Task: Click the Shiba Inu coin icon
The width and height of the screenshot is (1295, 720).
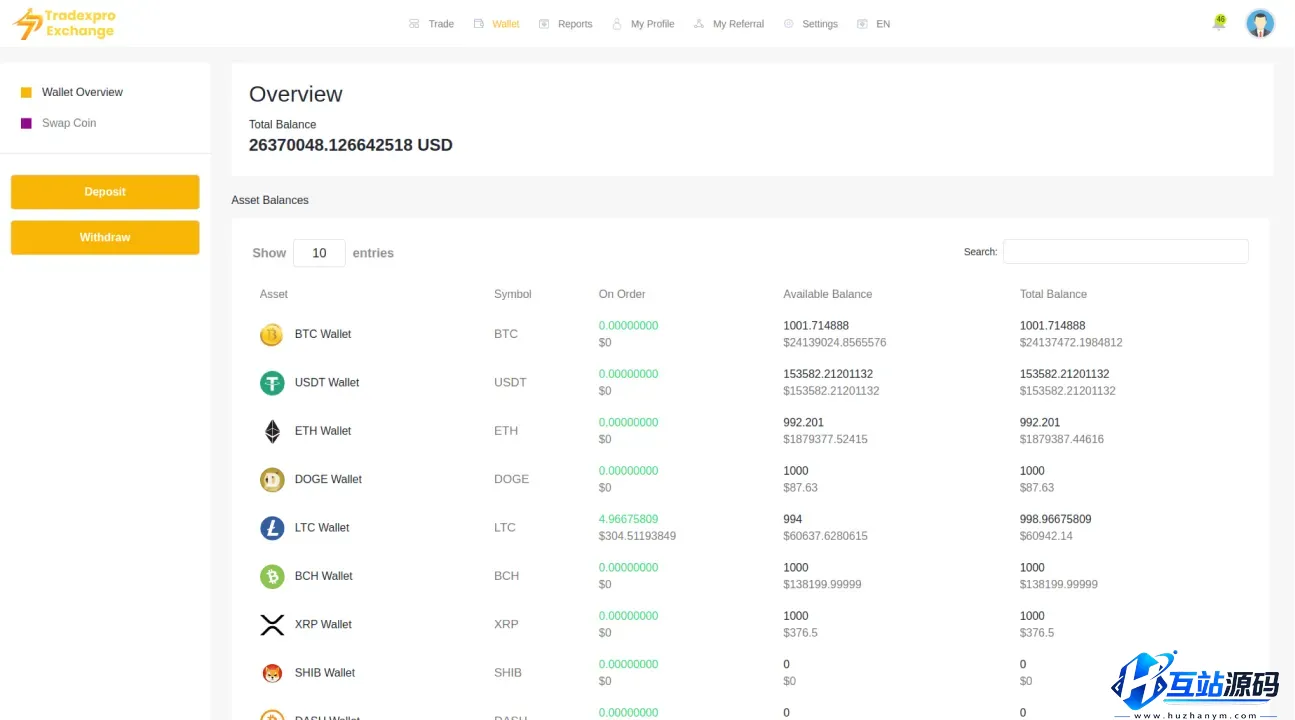Action: (x=272, y=673)
